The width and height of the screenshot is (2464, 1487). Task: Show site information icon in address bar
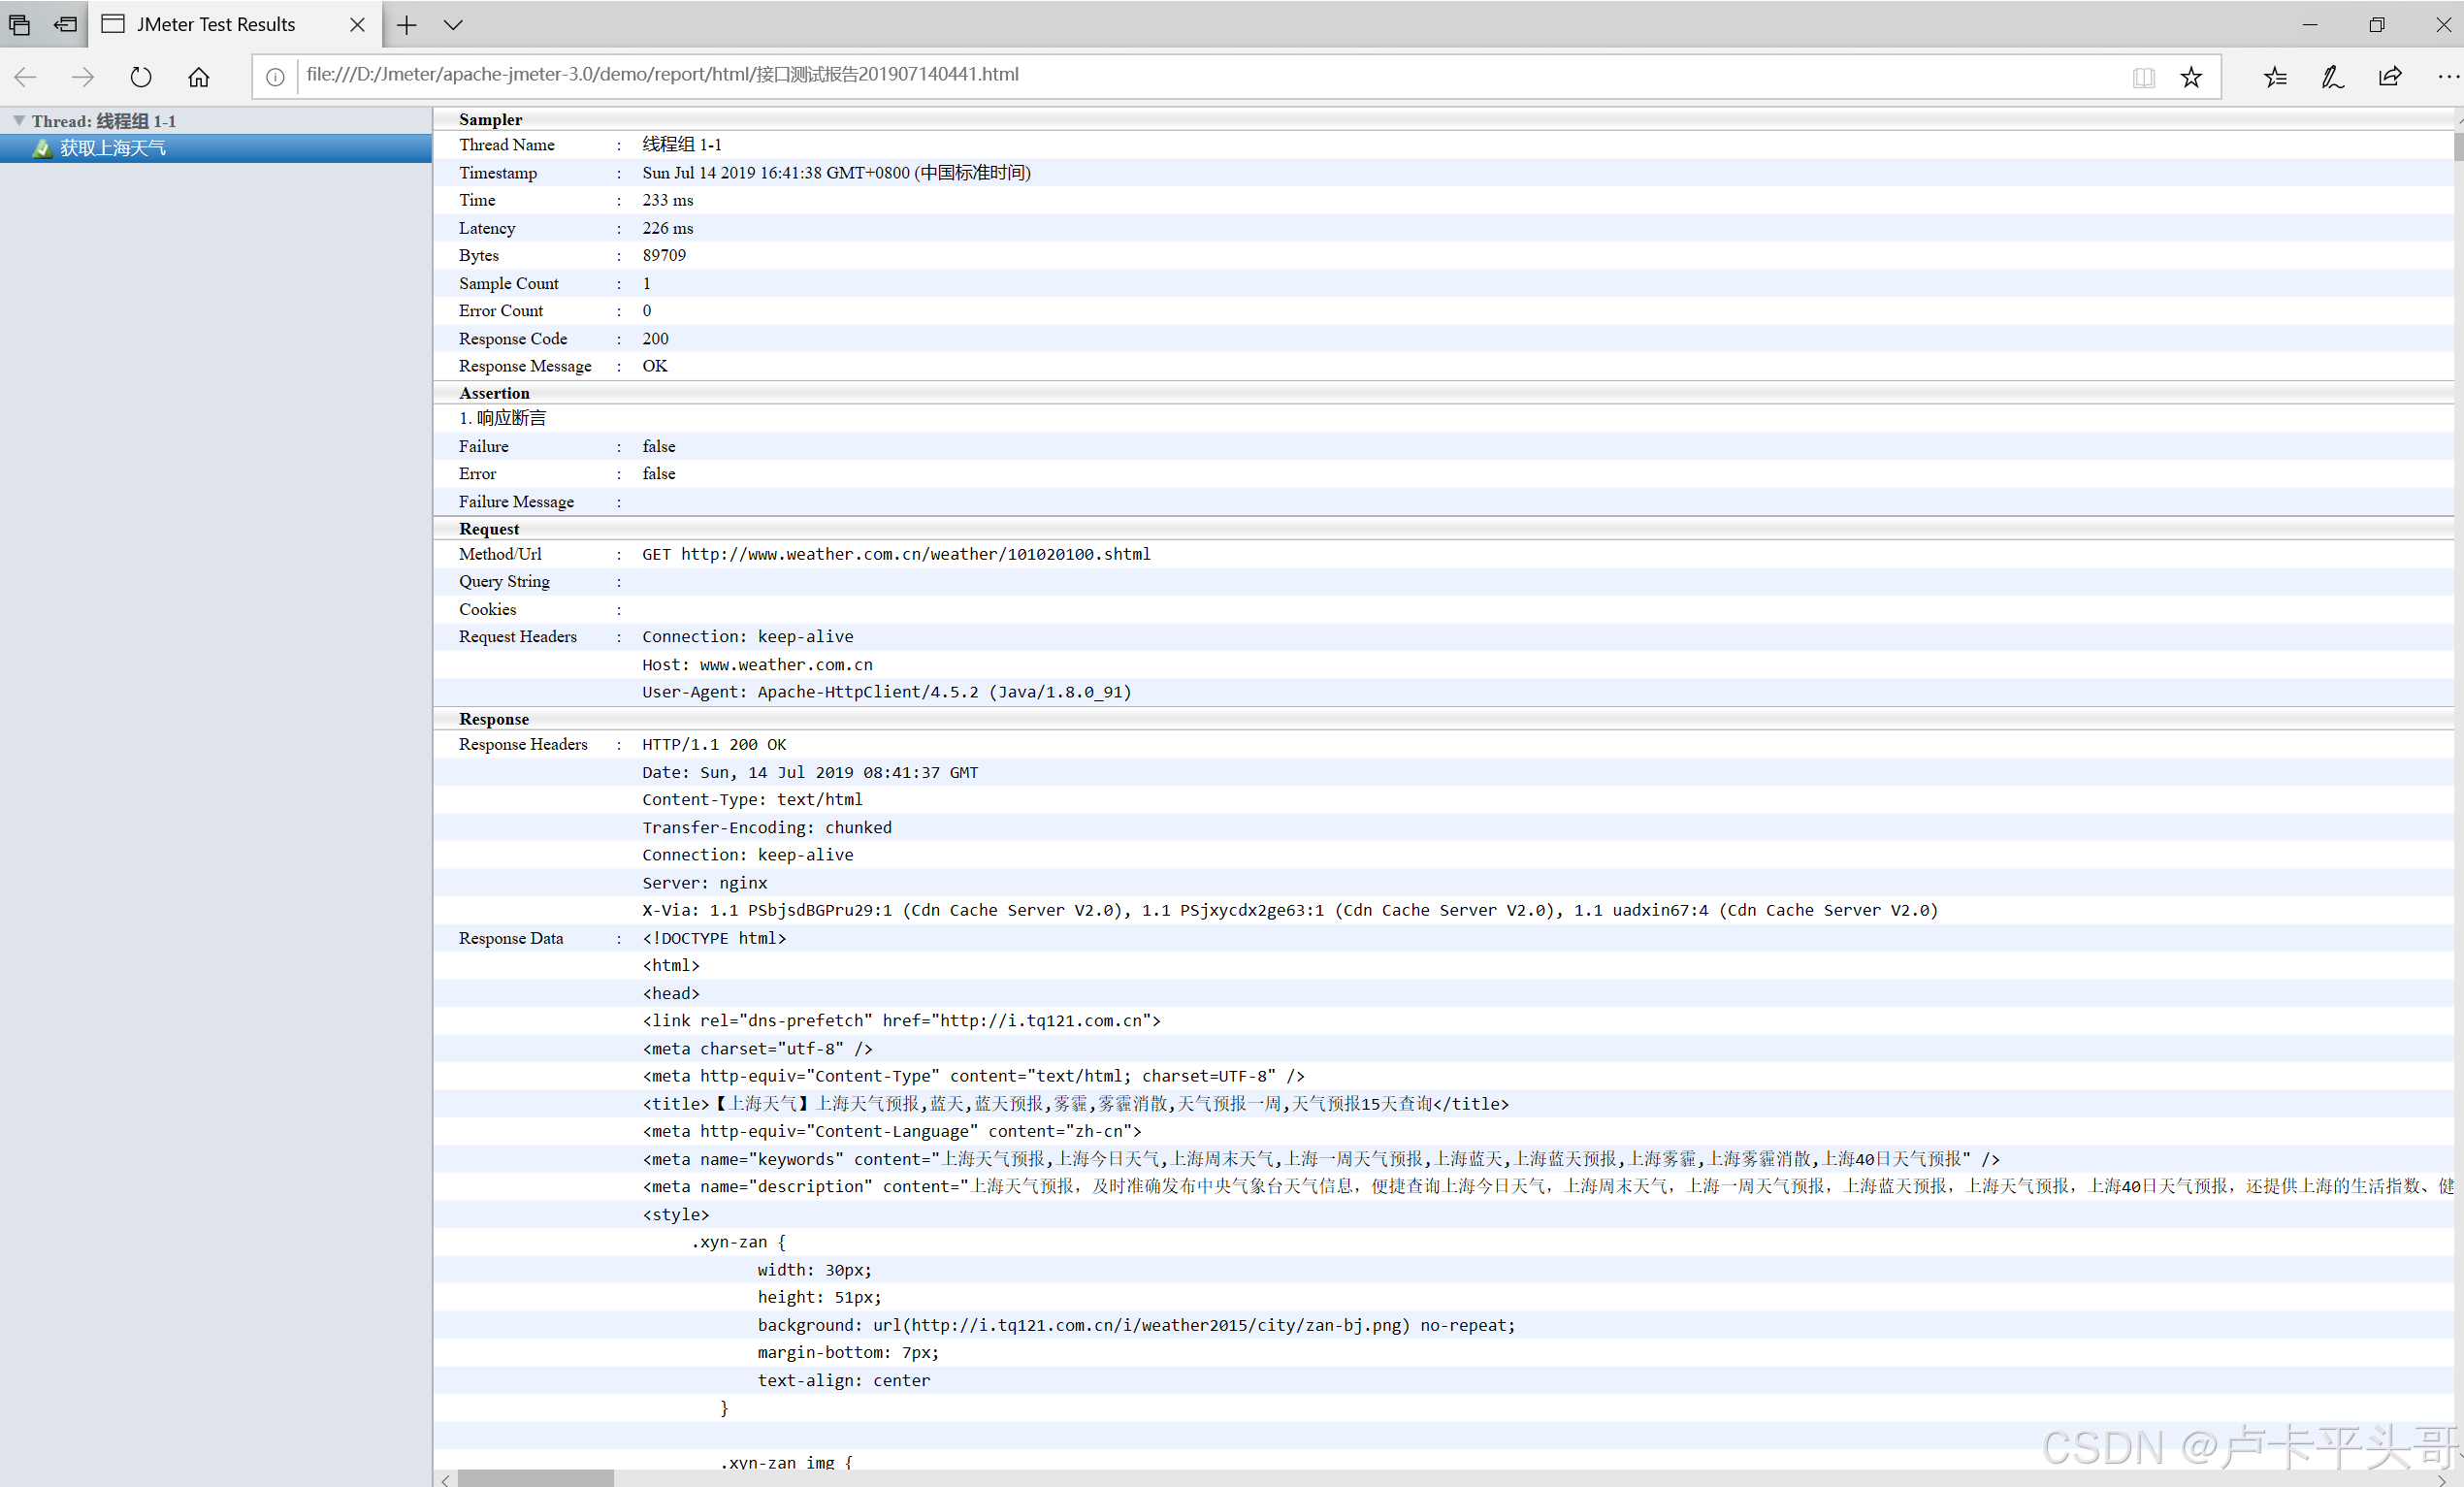(x=275, y=77)
